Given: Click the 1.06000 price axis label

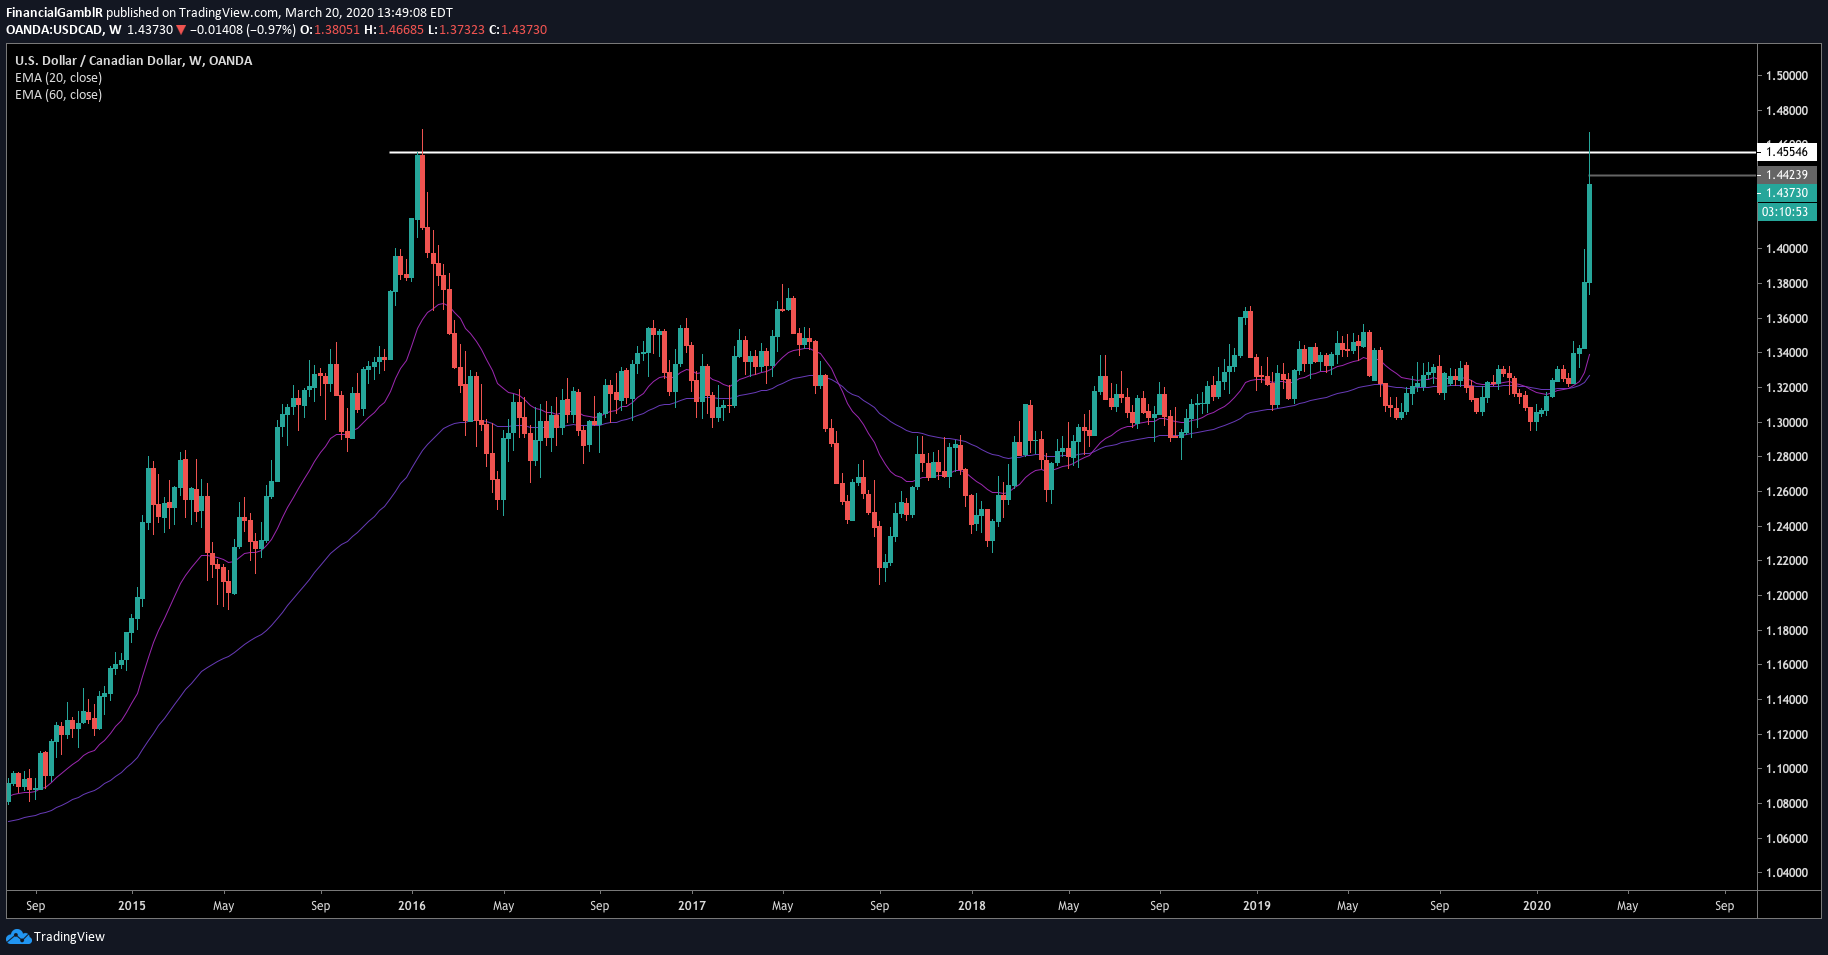Looking at the screenshot, I should pos(1787,839).
